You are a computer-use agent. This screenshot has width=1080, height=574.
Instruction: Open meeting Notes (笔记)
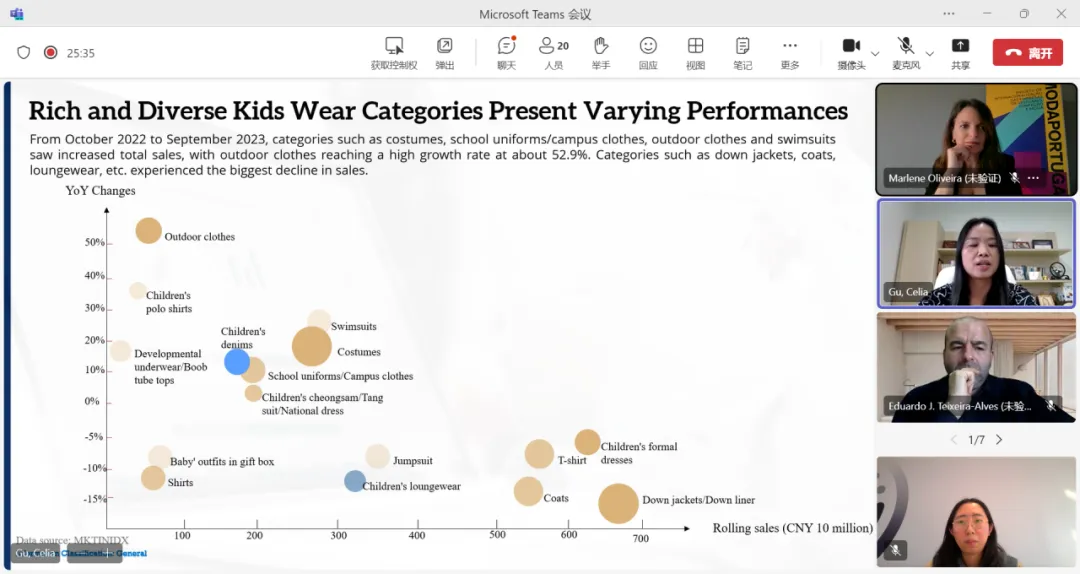pyautogui.click(x=742, y=52)
